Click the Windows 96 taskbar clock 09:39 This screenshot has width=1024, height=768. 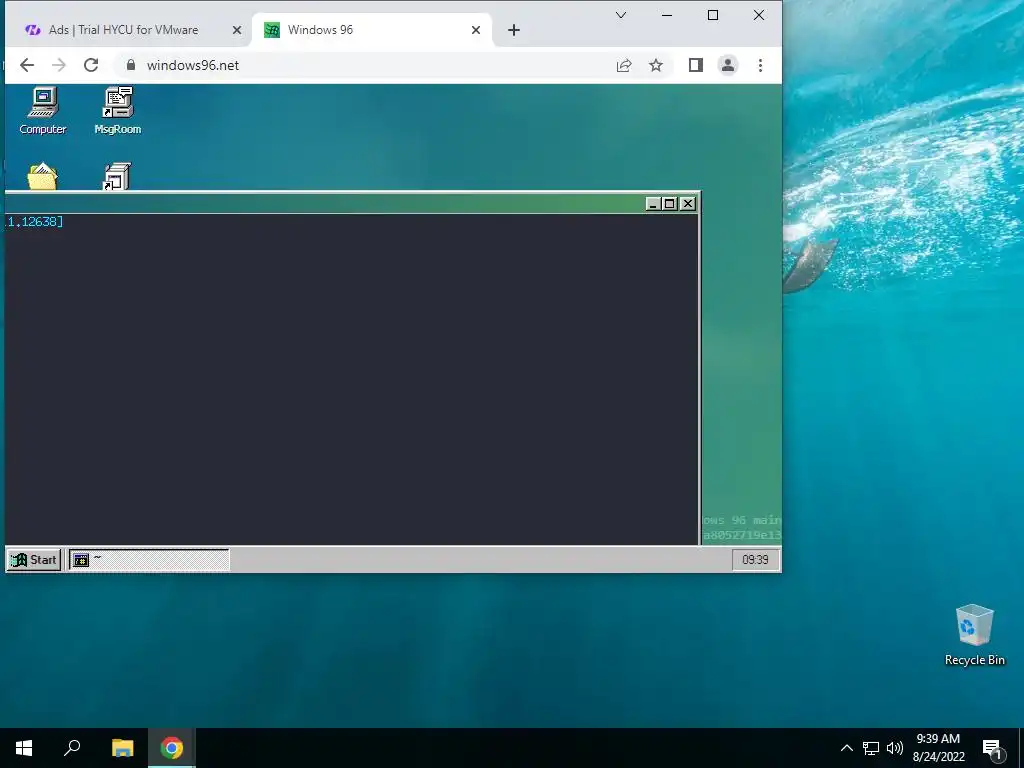(755, 560)
